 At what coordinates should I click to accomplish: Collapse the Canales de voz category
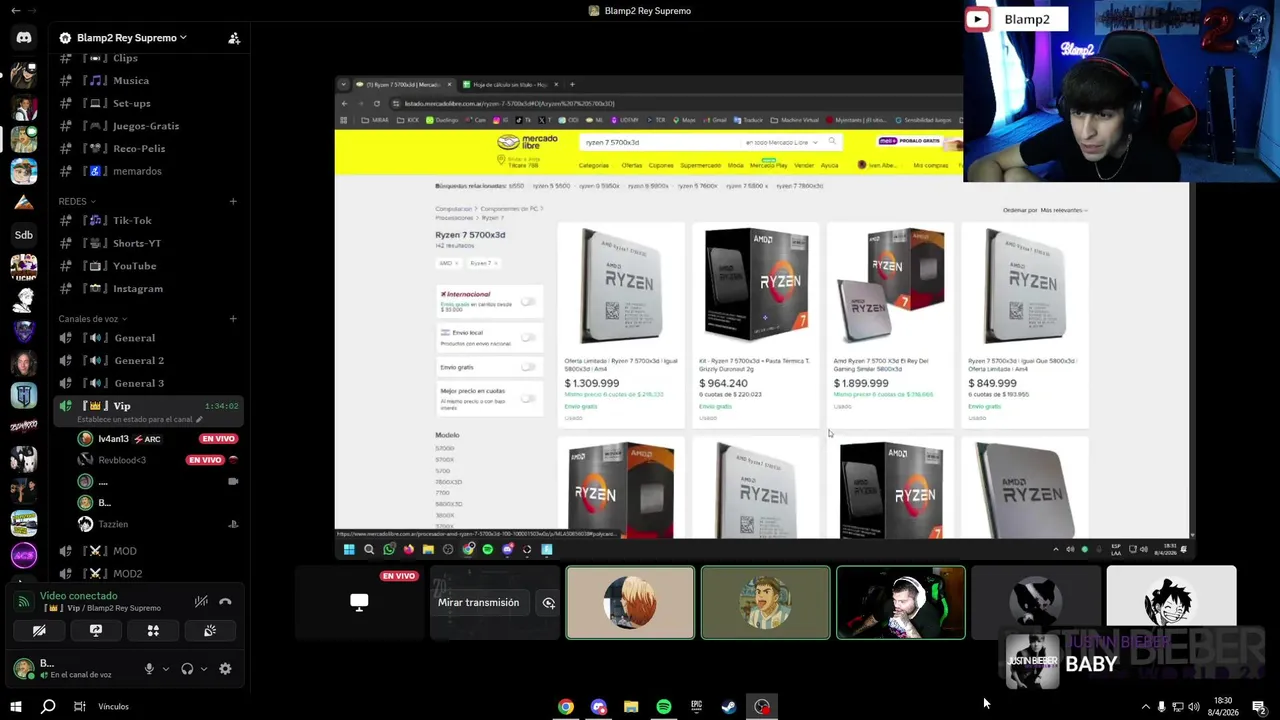pyautogui.click(x=93, y=319)
